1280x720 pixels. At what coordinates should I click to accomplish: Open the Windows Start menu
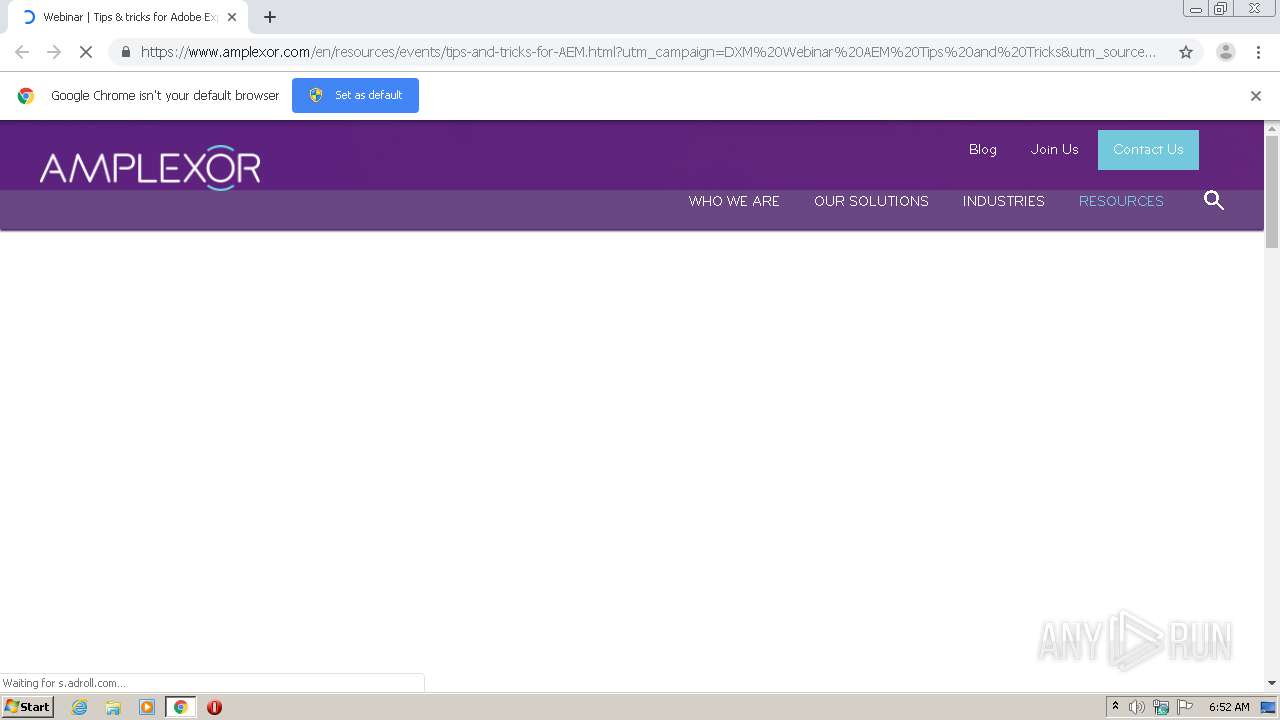[27, 706]
